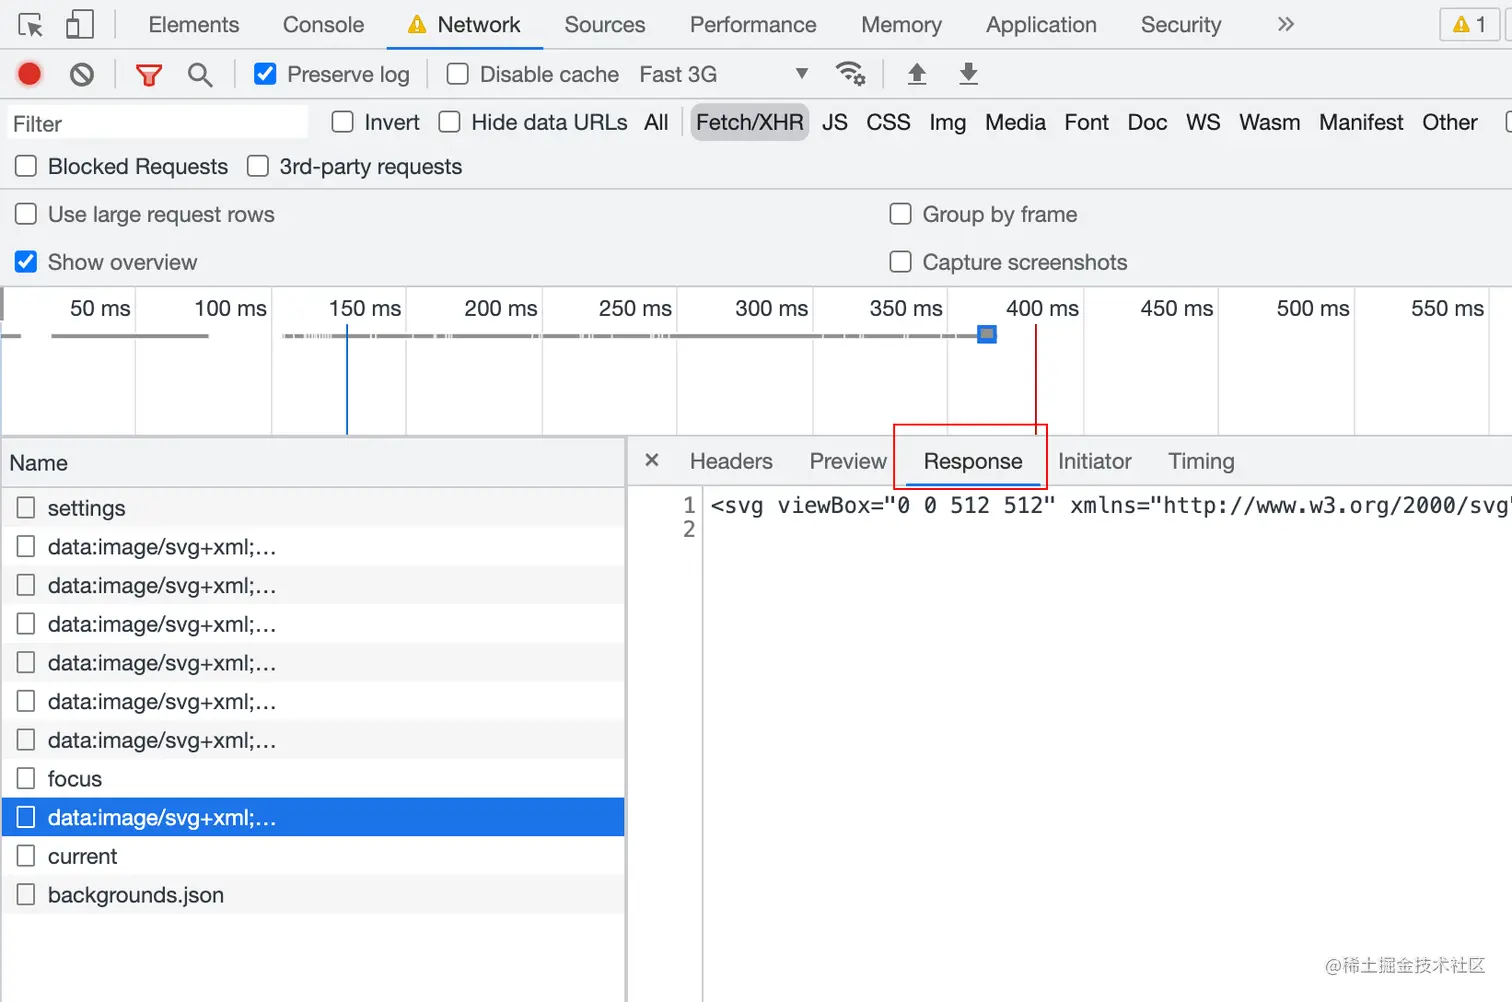1512x1002 pixels.
Task: Toggle the device toolbar icon
Action: coord(79,25)
